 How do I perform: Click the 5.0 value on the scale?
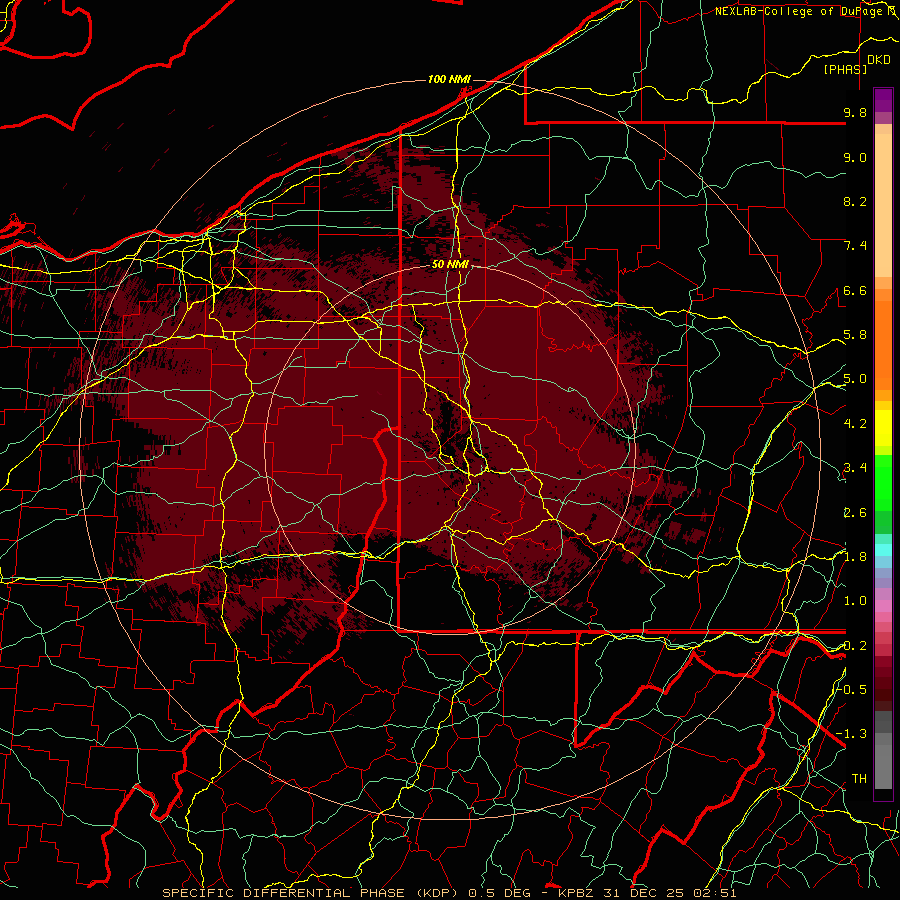point(855,379)
